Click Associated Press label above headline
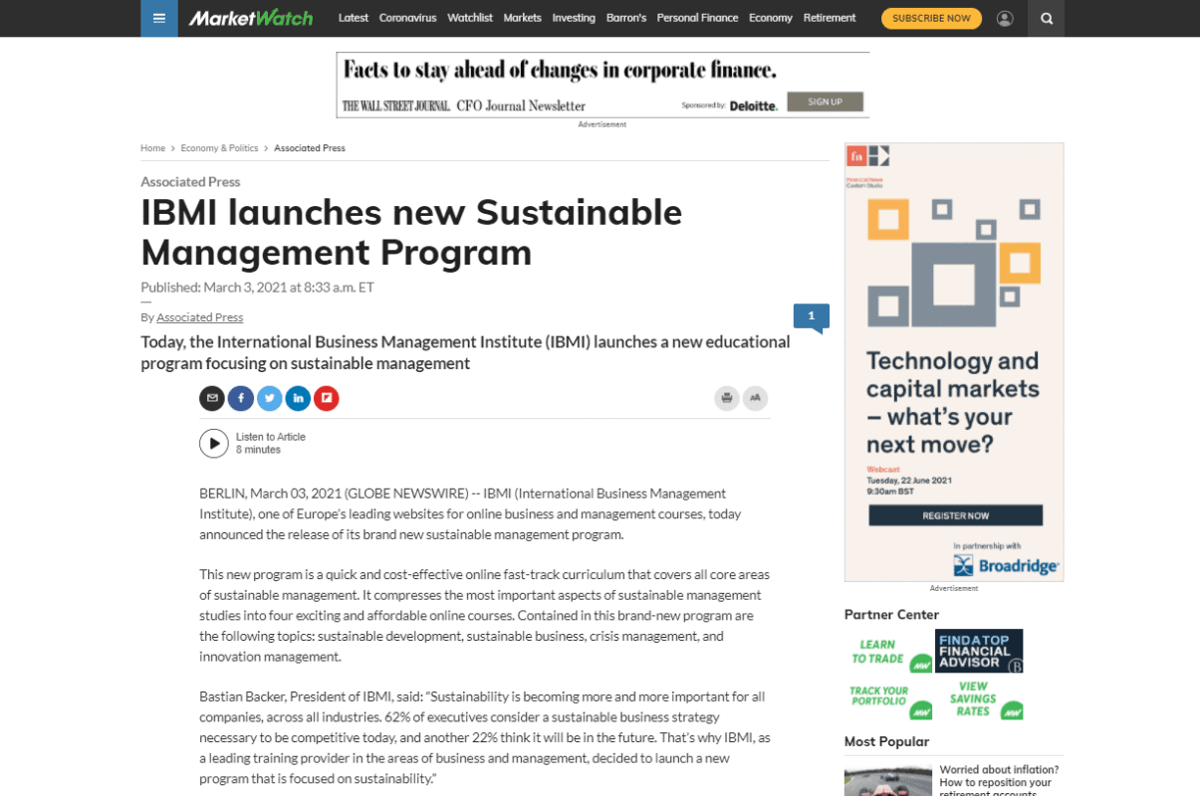The width and height of the screenshot is (1200, 796). tap(190, 182)
